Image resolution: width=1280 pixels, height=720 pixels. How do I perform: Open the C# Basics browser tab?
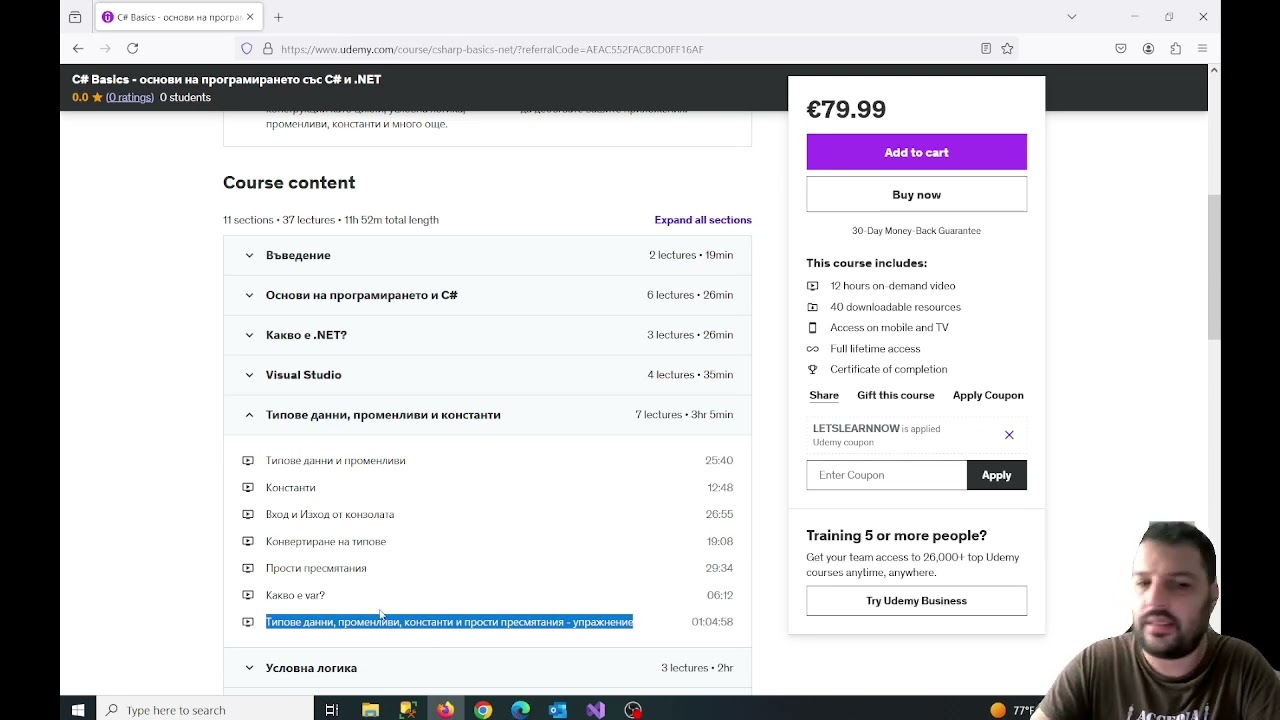pos(178,17)
